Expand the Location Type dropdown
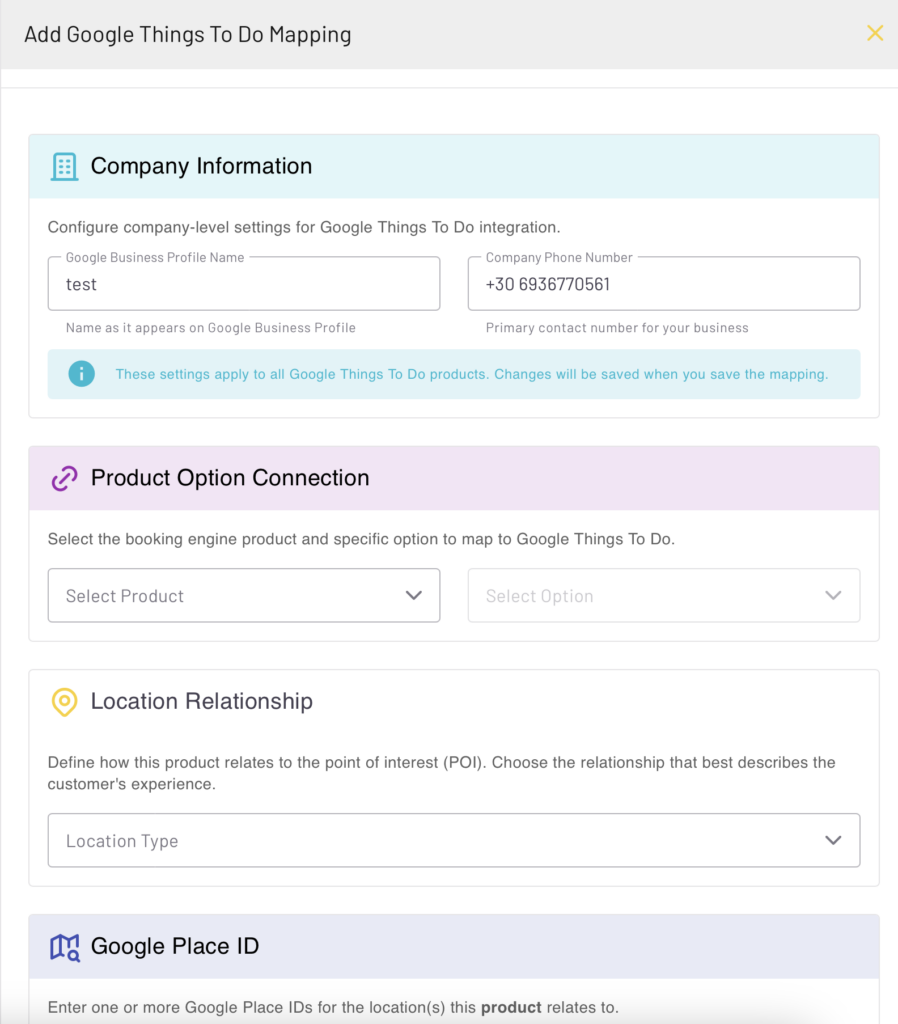Image resolution: width=898 pixels, height=1024 pixels. (x=453, y=841)
